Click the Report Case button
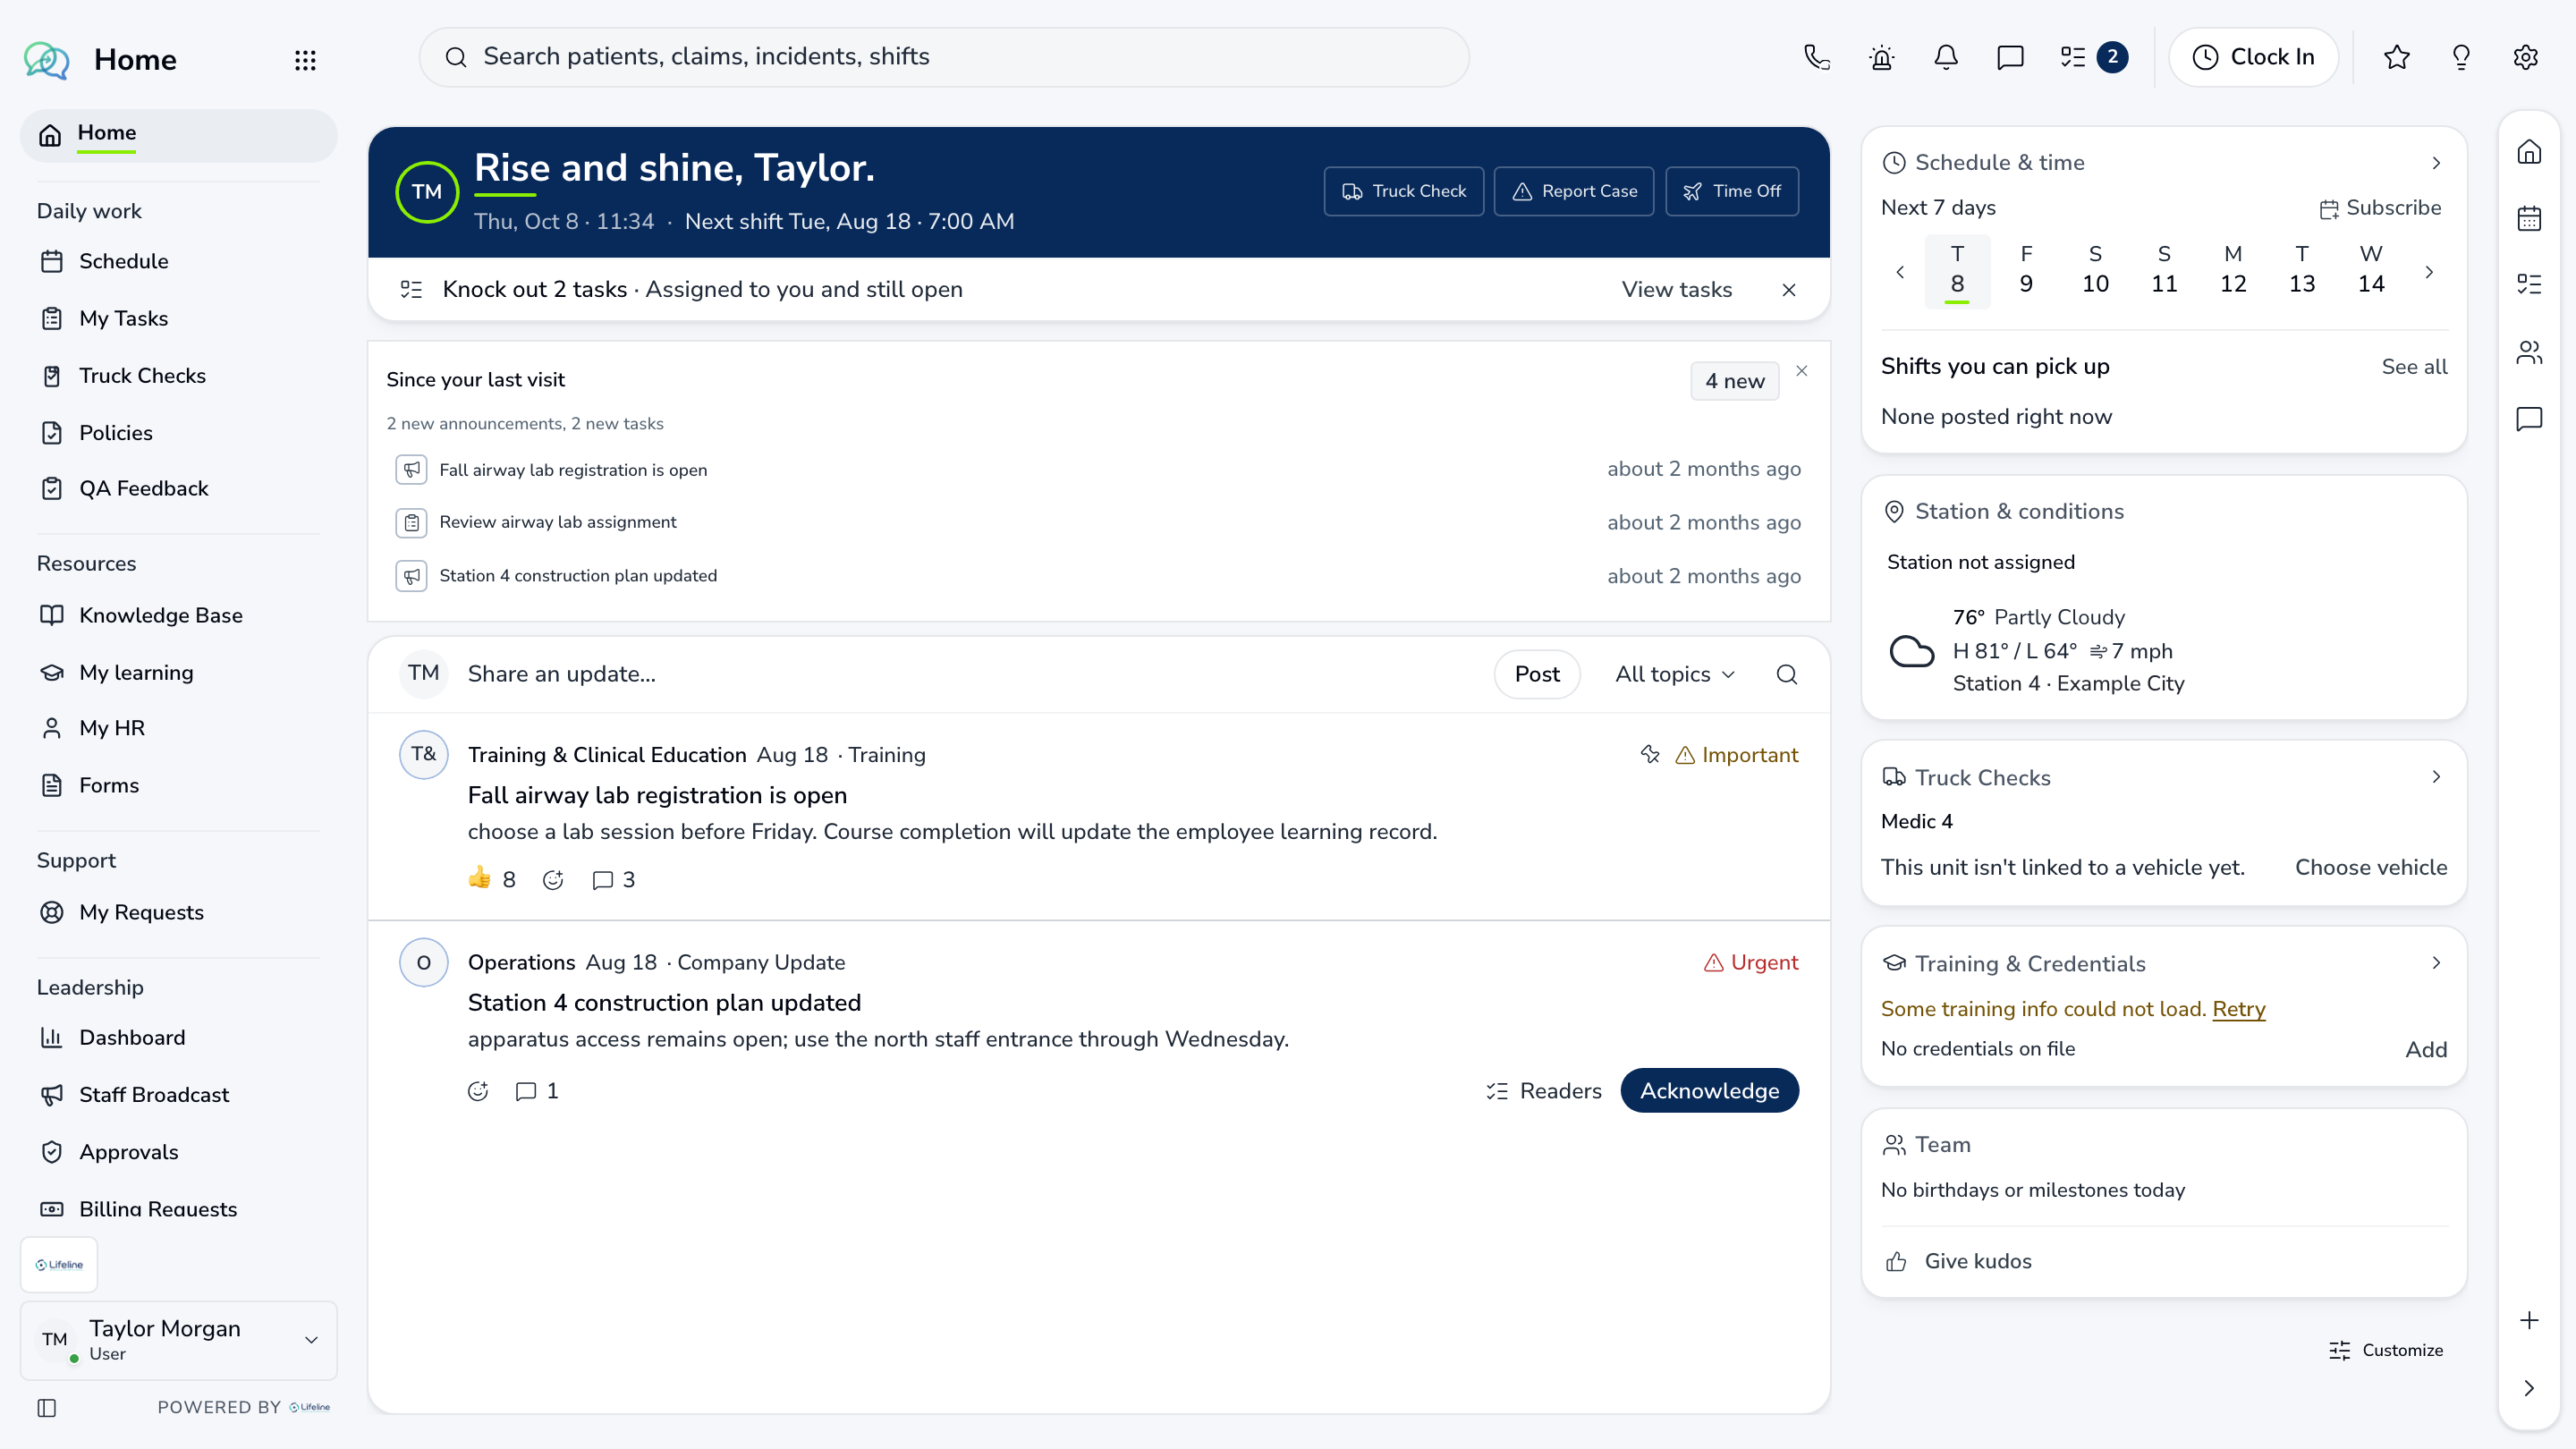Viewport: 2576px width, 1449px height. pyautogui.click(x=1574, y=191)
